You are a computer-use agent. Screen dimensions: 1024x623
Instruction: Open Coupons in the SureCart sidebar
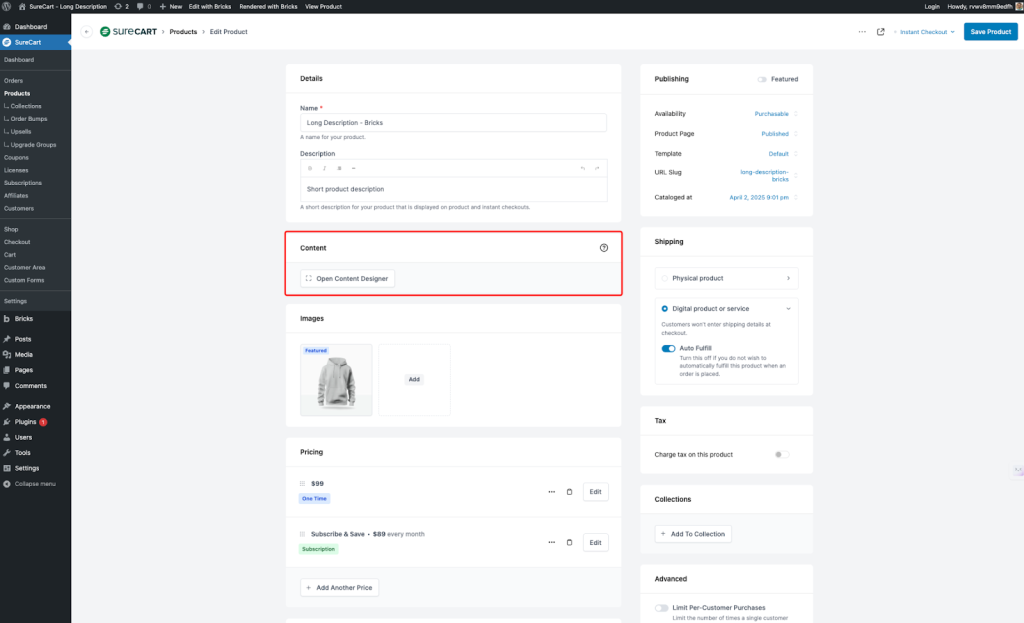(x=16, y=157)
